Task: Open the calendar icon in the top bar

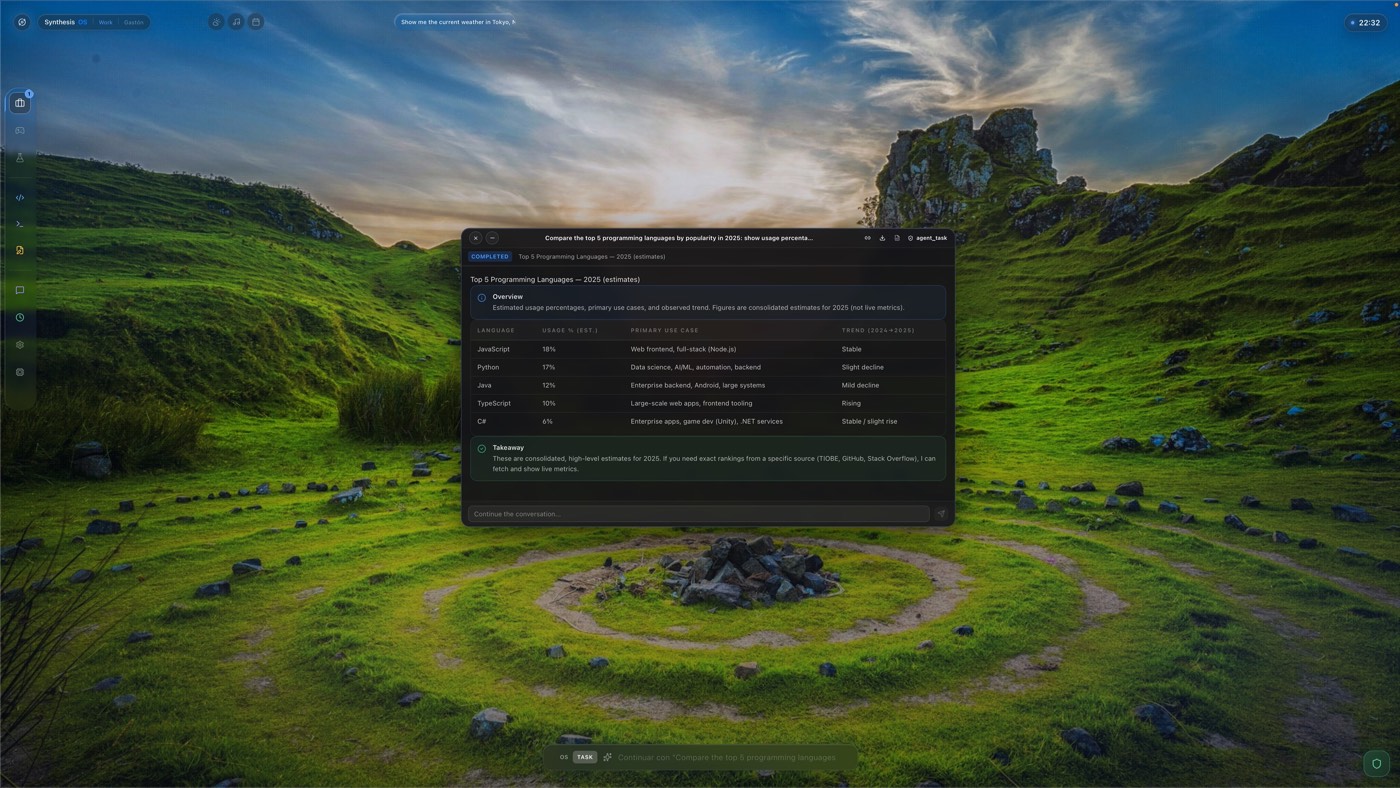Action: (x=256, y=22)
